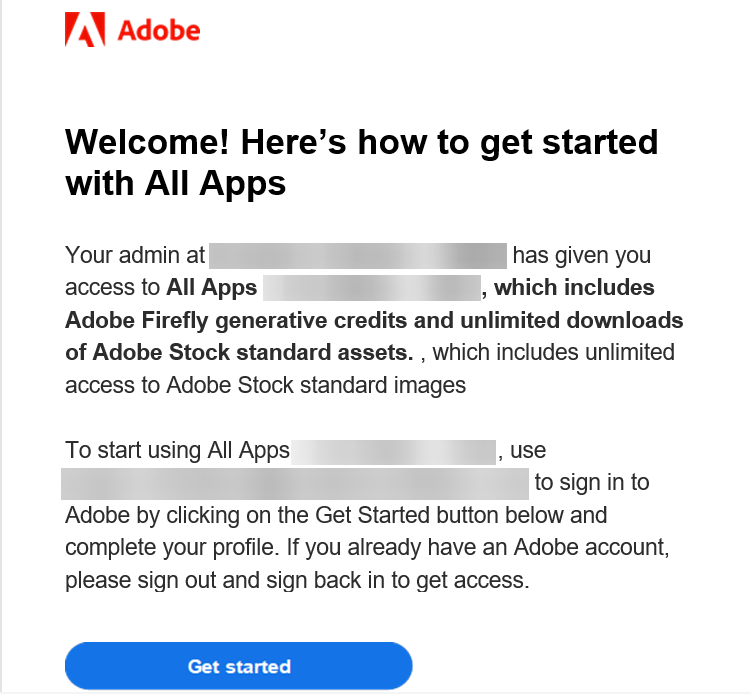Click the words 'Your admin at'

pos(135,255)
